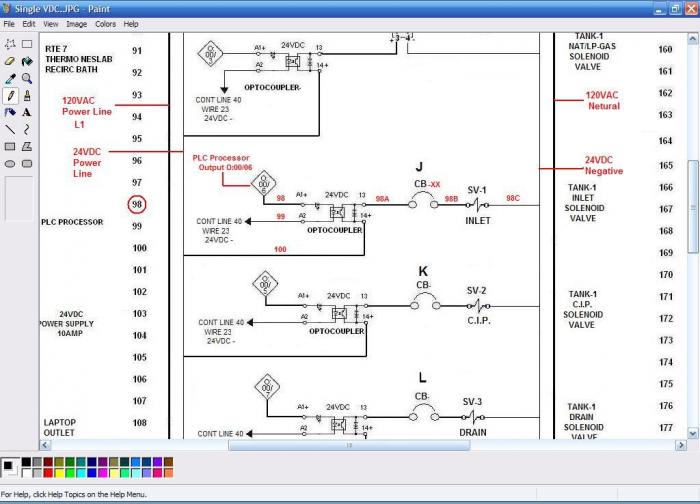
Task: Select the Free-Form Select tool
Action: point(10,44)
